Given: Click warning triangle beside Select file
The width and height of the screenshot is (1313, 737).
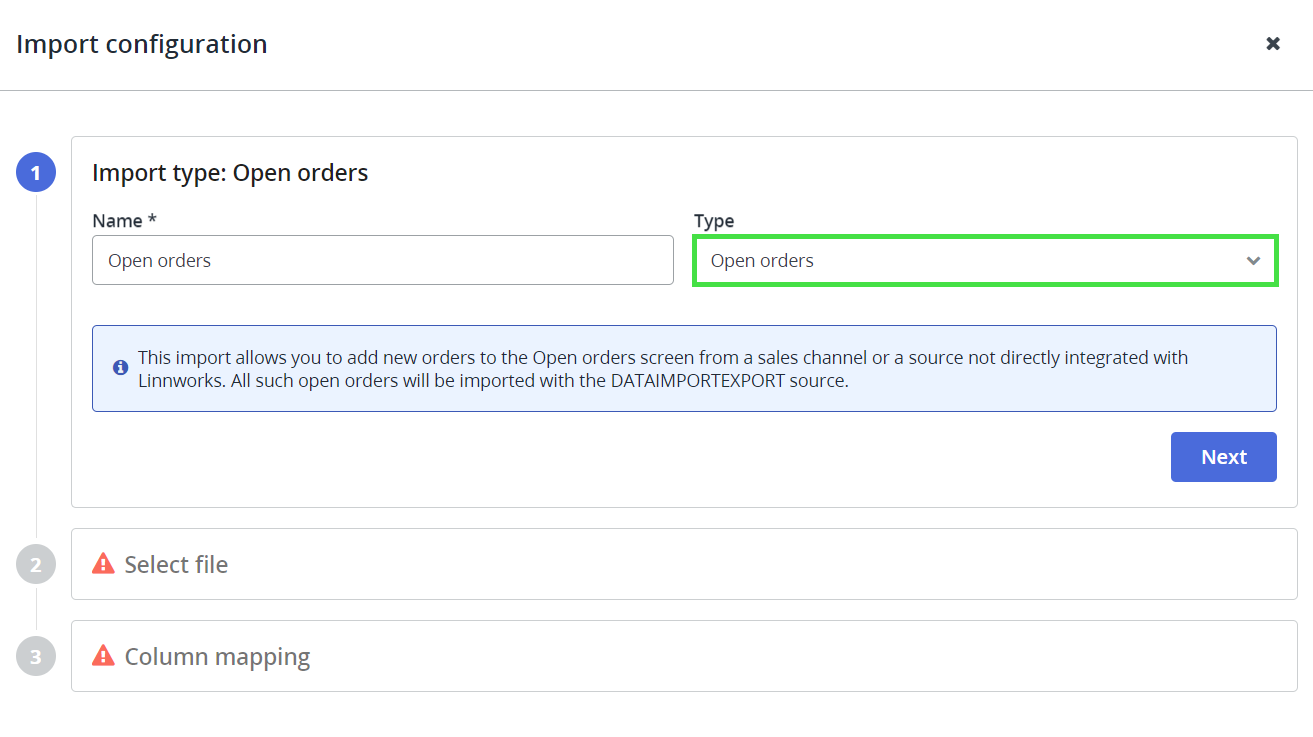Looking at the screenshot, I should (103, 564).
